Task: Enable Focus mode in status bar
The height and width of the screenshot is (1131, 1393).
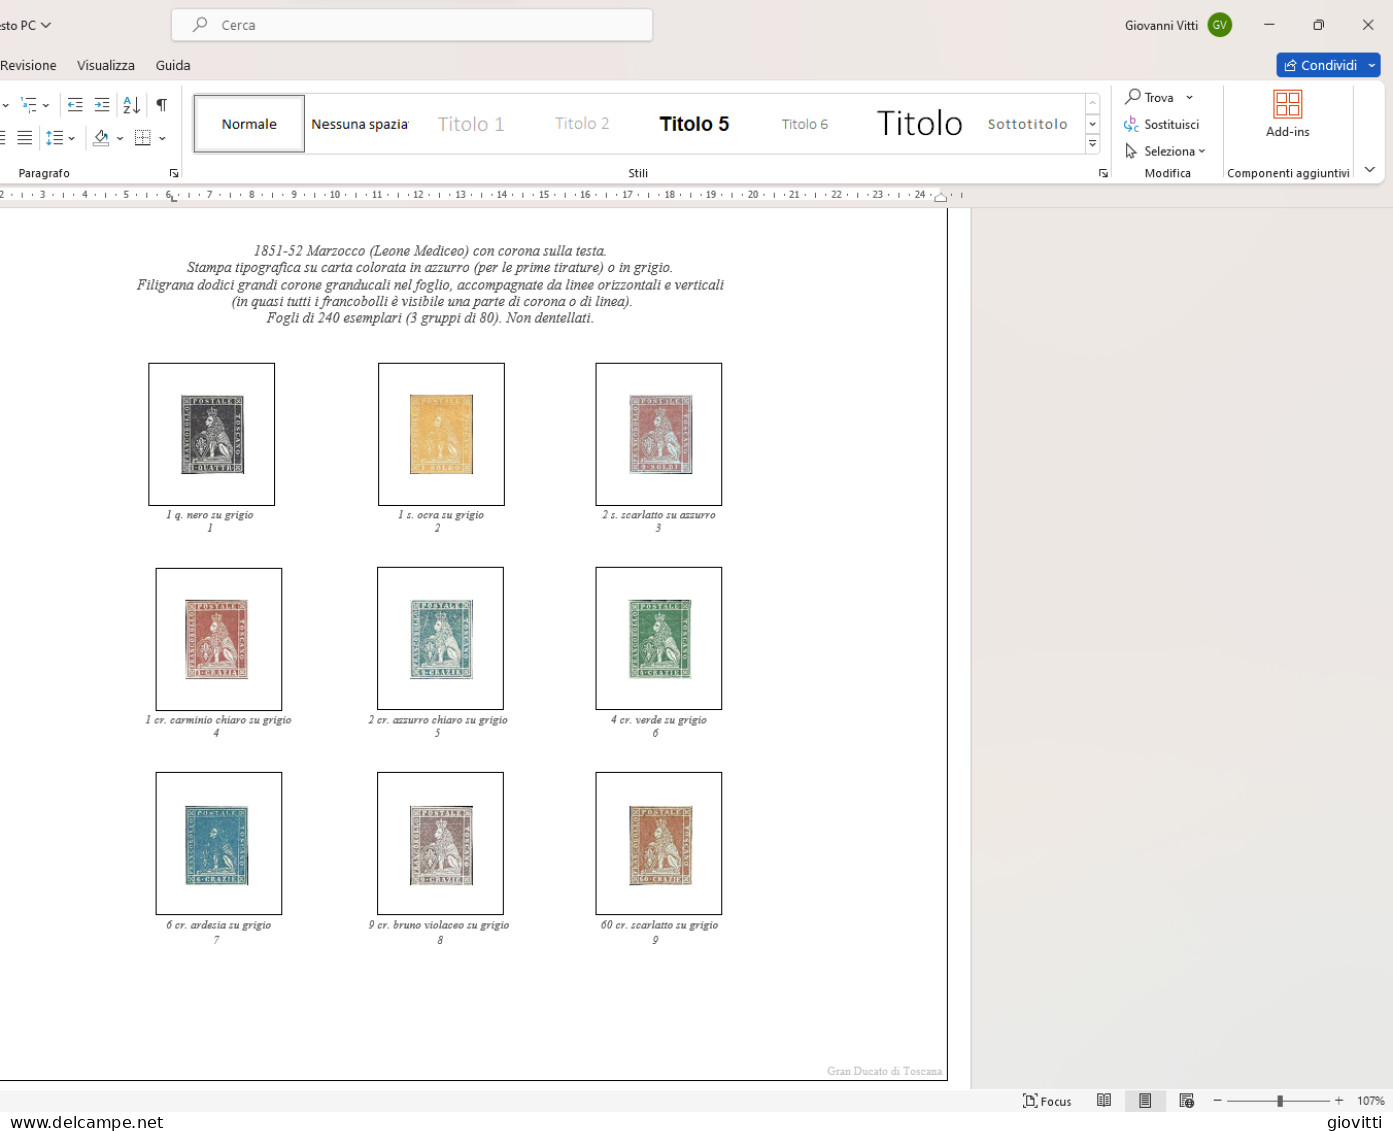Action: point(1047,1101)
